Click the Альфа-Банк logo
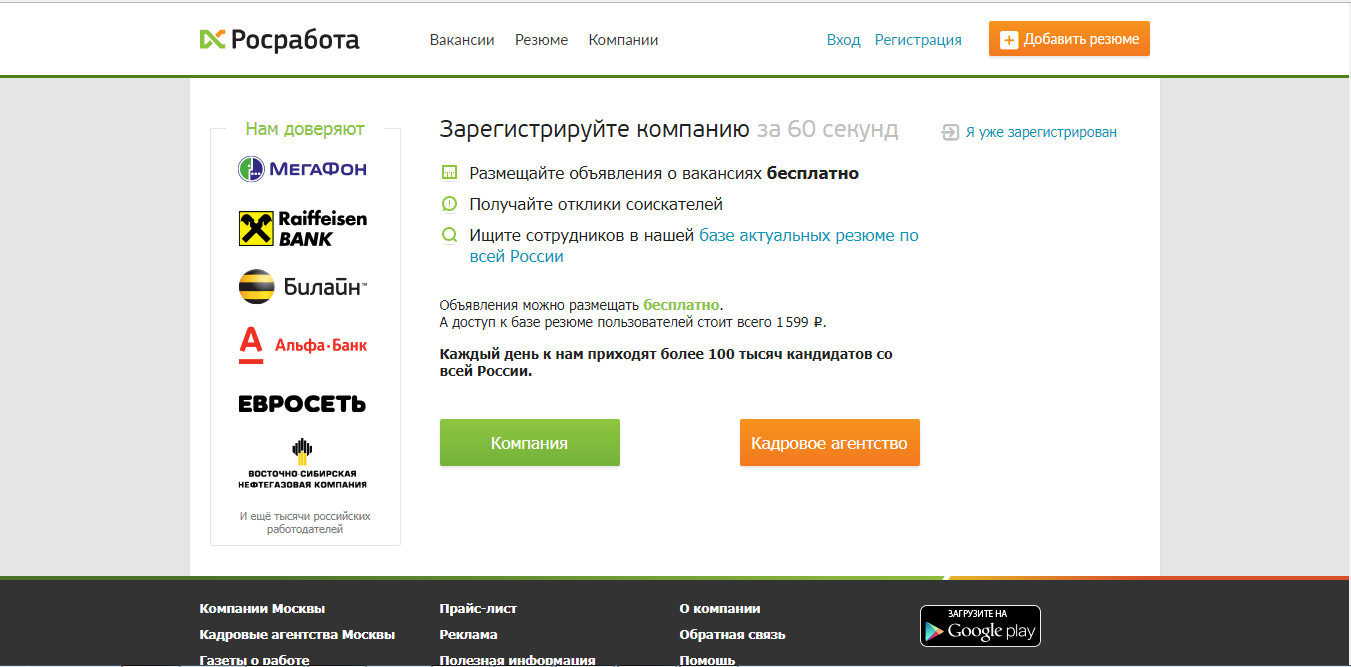The height and width of the screenshot is (667, 1351). 303,342
